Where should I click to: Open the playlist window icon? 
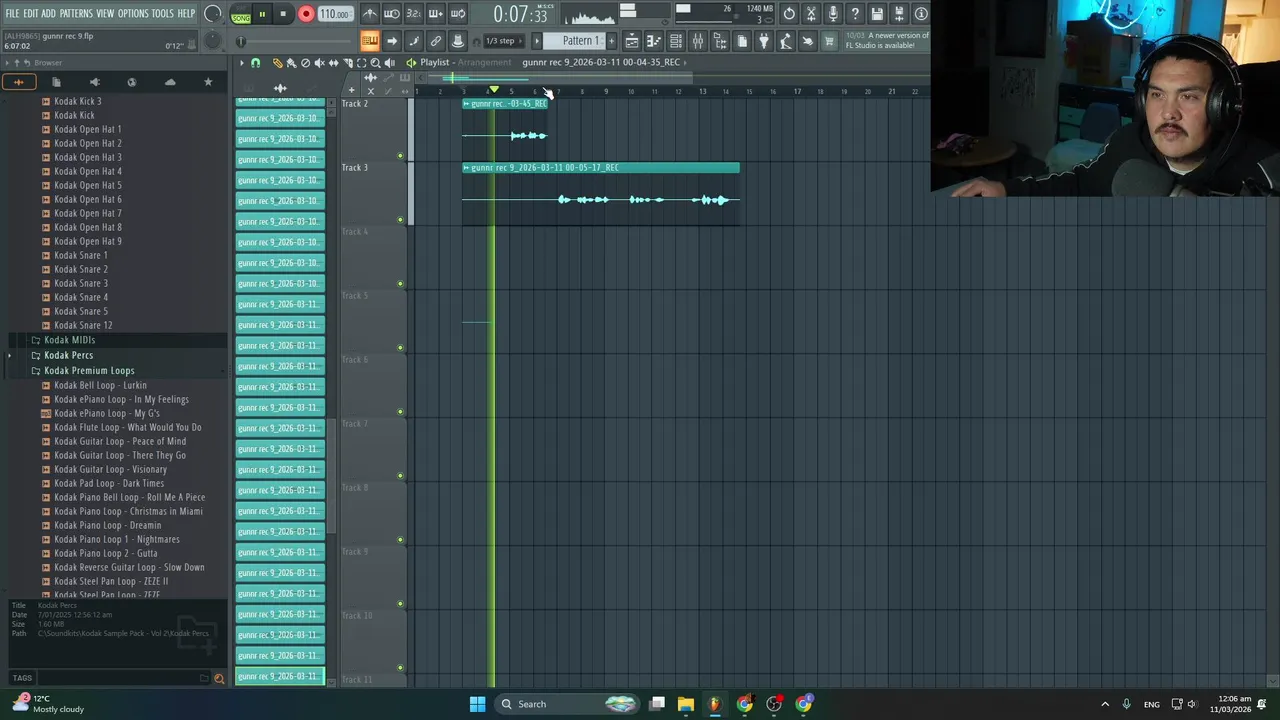pyautogui.click(x=632, y=41)
